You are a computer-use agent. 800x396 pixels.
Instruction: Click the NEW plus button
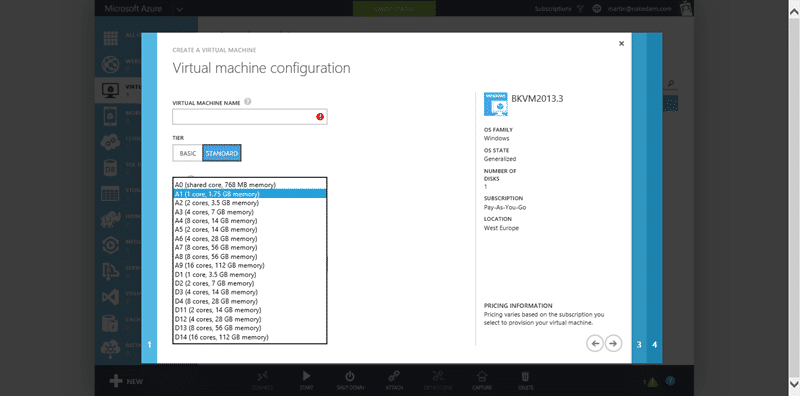(x=127, y=381)
